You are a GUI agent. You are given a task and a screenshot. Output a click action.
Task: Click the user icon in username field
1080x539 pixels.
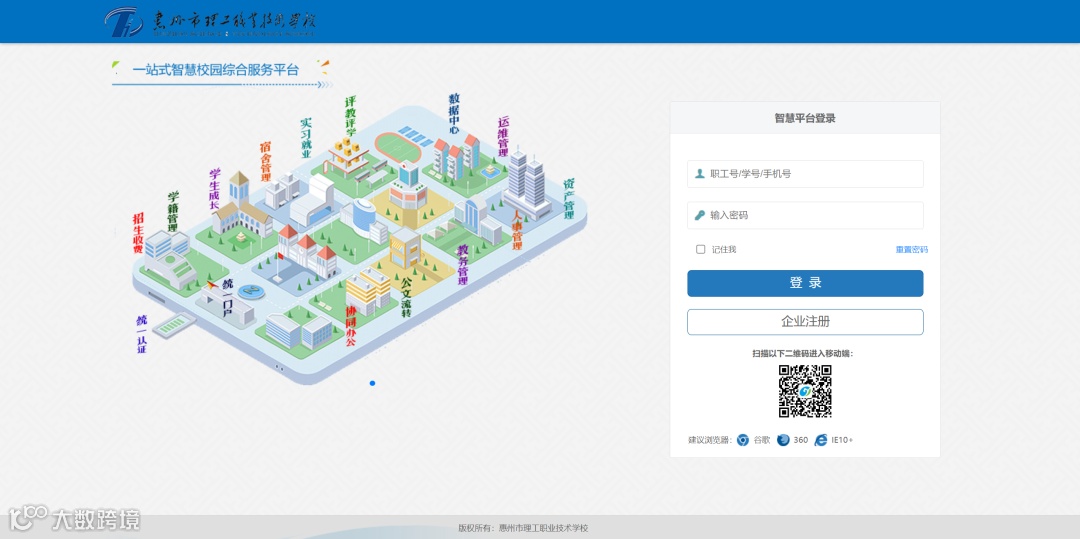[x=700, y=174]
